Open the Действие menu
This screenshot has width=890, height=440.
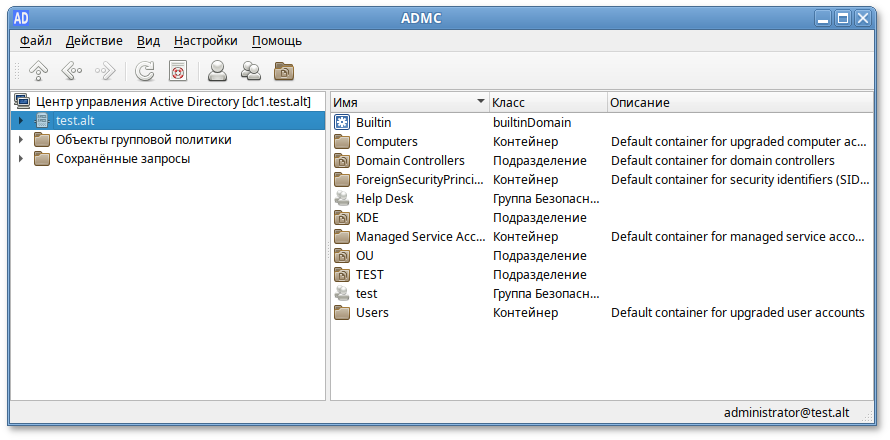click(94, 41)
